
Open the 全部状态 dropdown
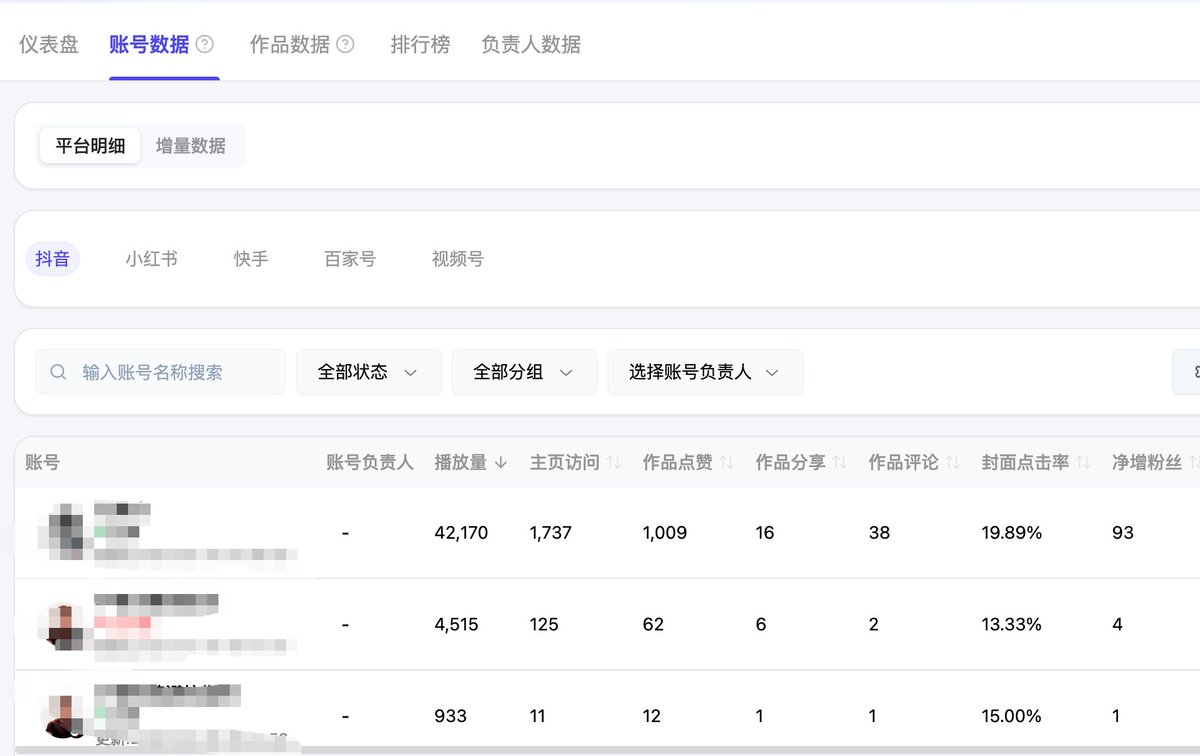pyautogui.click(x=368, y=372)
